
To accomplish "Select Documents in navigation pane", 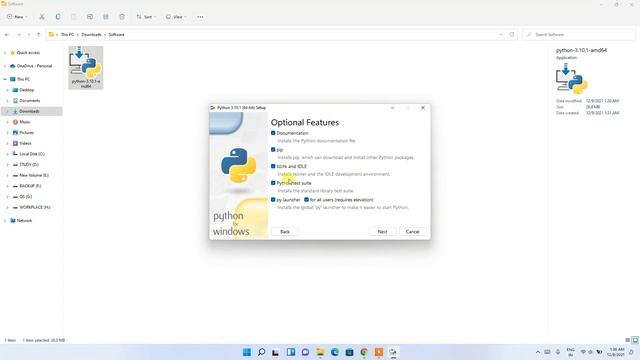I will coord(29,100).
